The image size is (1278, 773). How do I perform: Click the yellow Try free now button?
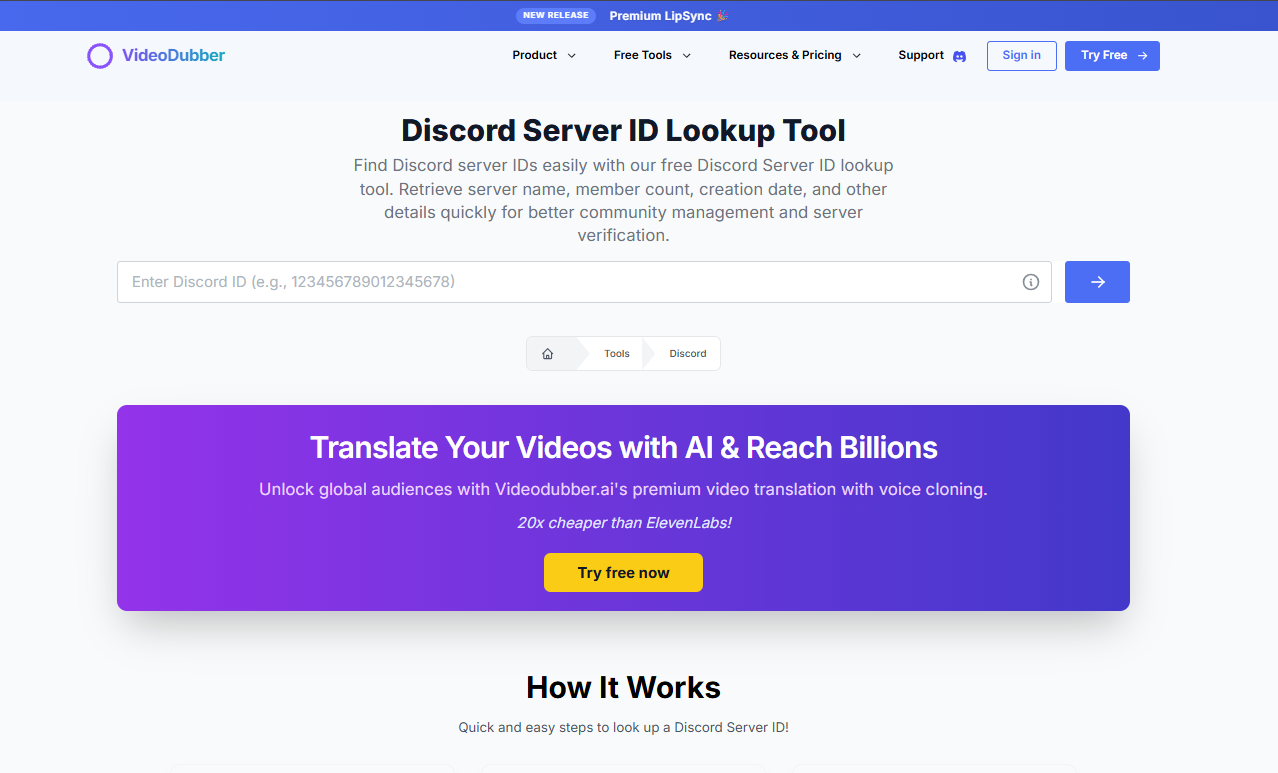point(623,573)
